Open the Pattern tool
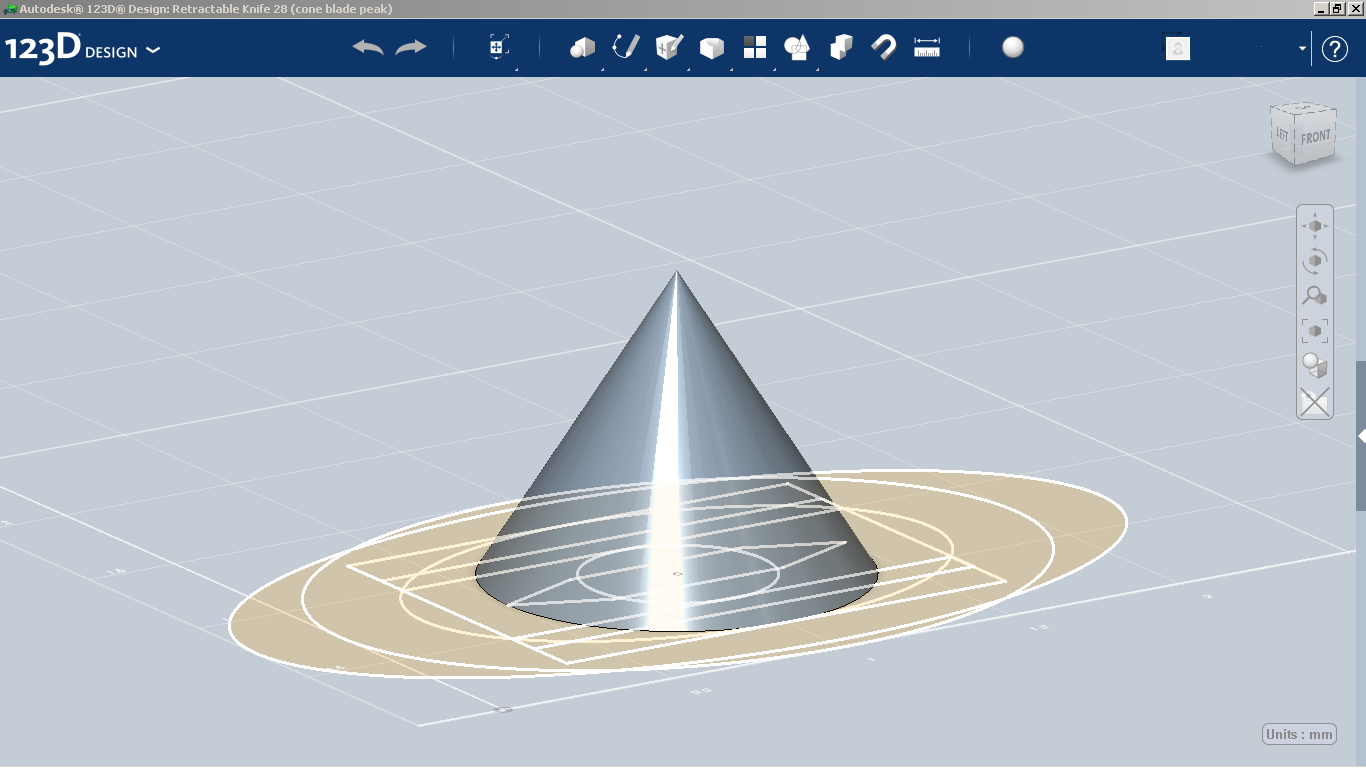Viewport: 1366px width, 768px height. [754, 47]
